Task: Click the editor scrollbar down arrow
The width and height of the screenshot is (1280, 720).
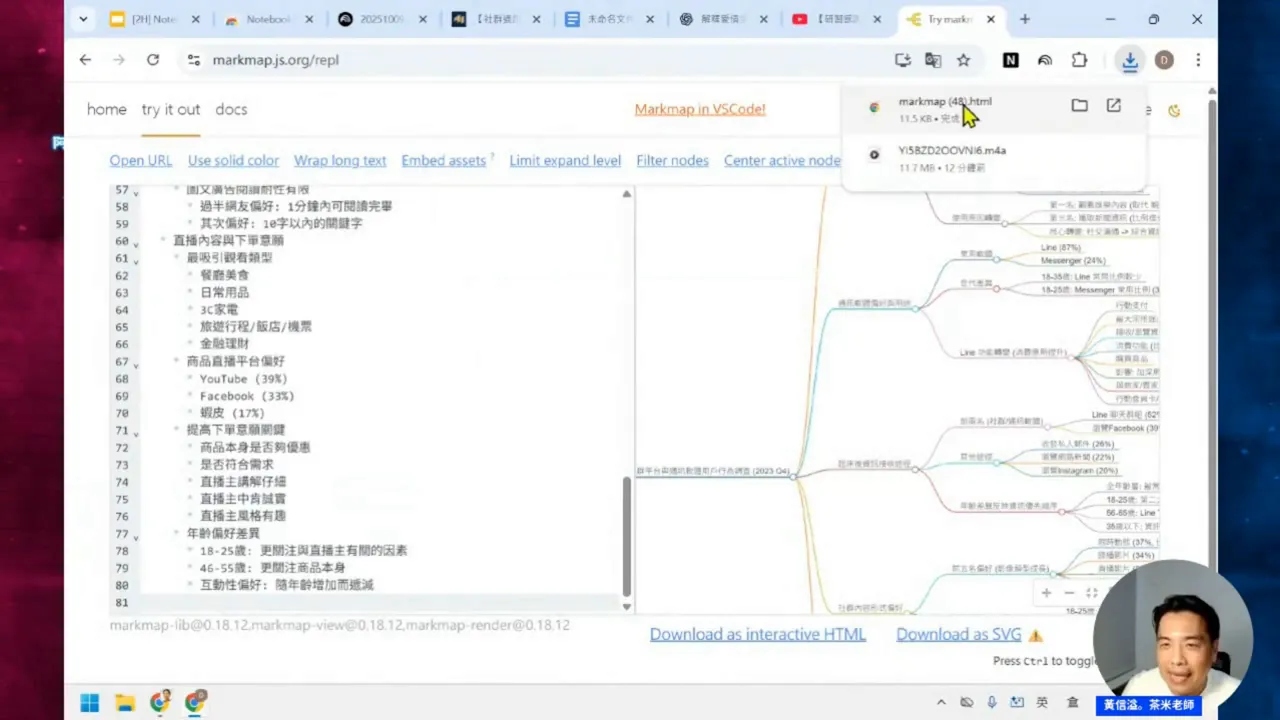Action: (627, 606)
